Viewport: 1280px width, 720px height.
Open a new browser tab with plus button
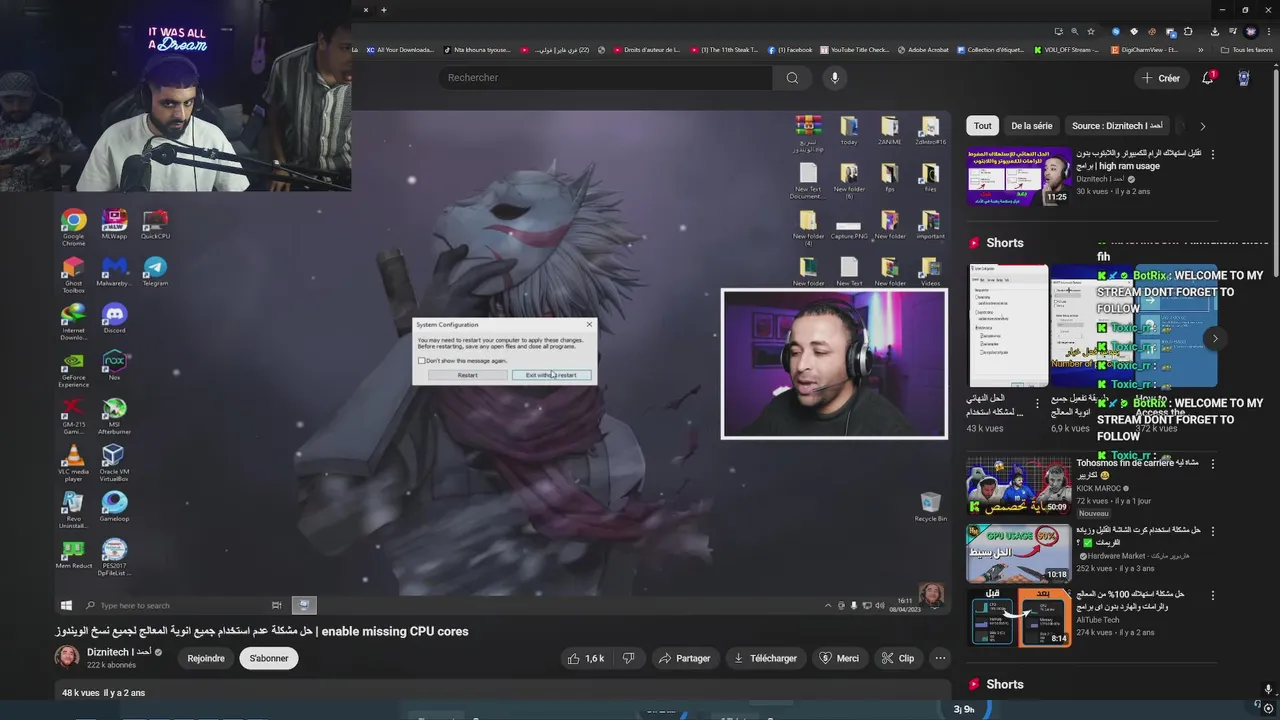[x=384, y=10]
